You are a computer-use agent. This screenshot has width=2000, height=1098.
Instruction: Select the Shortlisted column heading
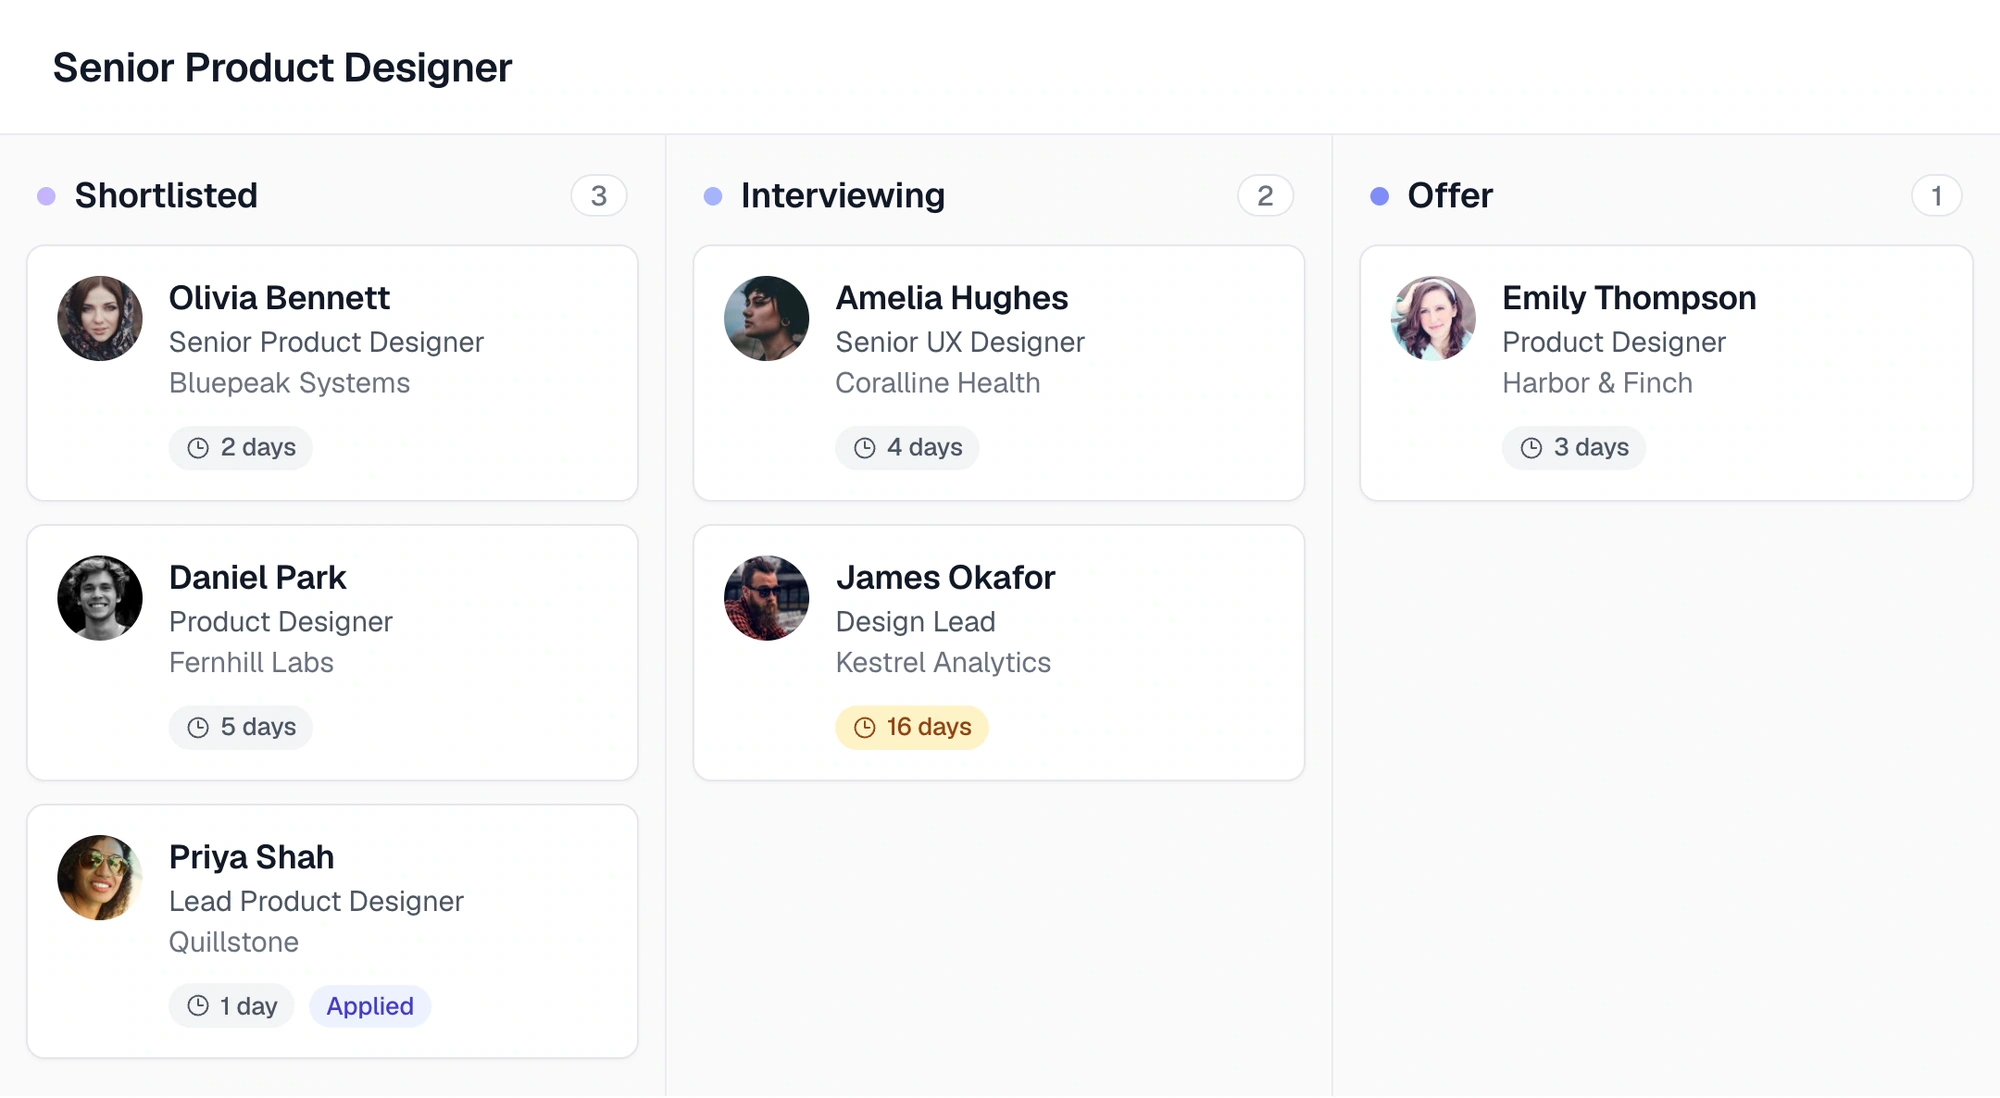(166, 196)
